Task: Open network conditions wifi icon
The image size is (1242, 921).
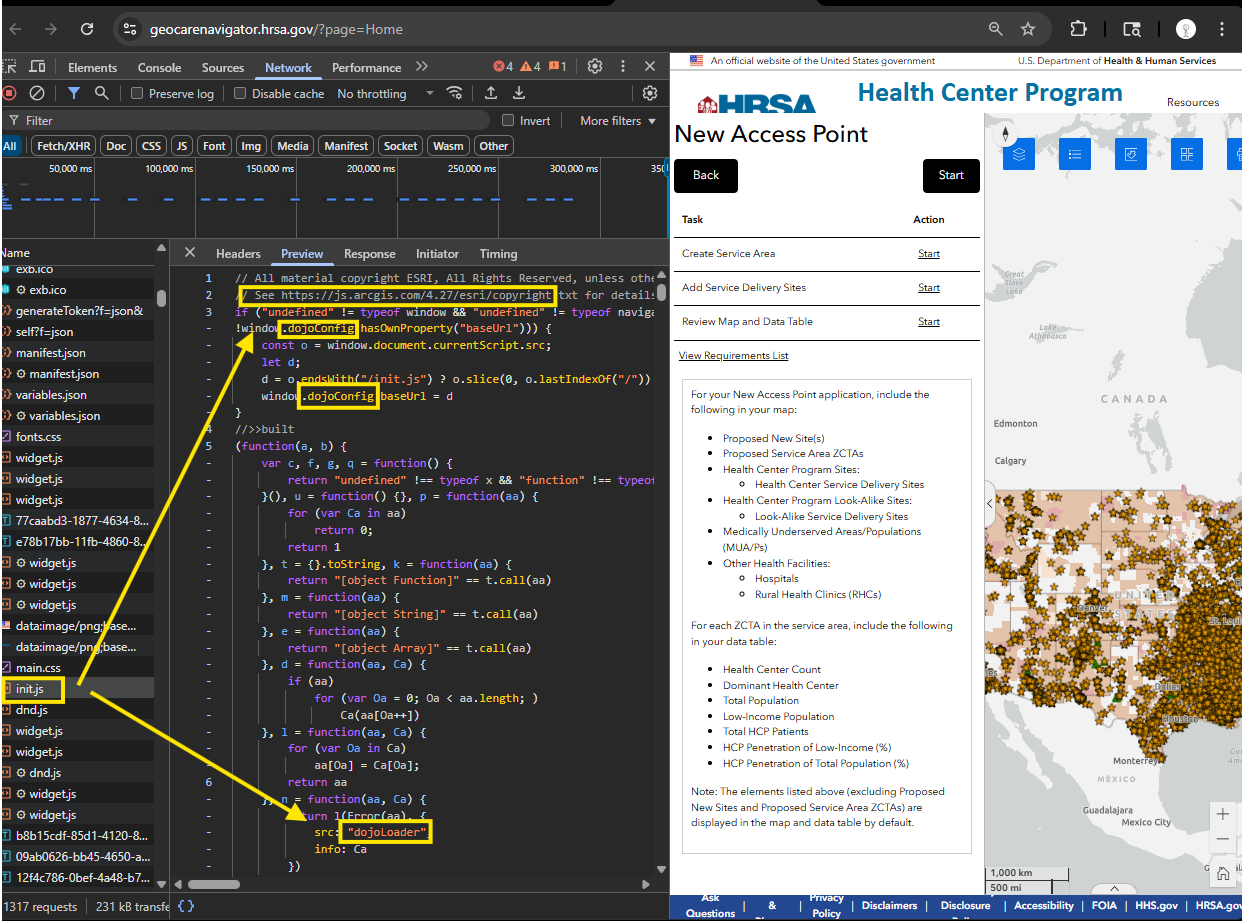Action: point(455,93)
